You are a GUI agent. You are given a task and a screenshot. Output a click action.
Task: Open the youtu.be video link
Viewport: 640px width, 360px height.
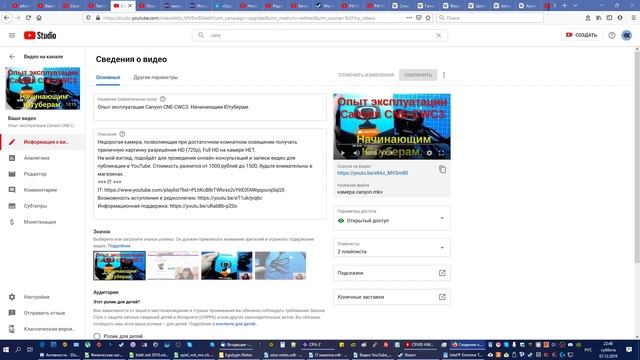pos(372,173)
